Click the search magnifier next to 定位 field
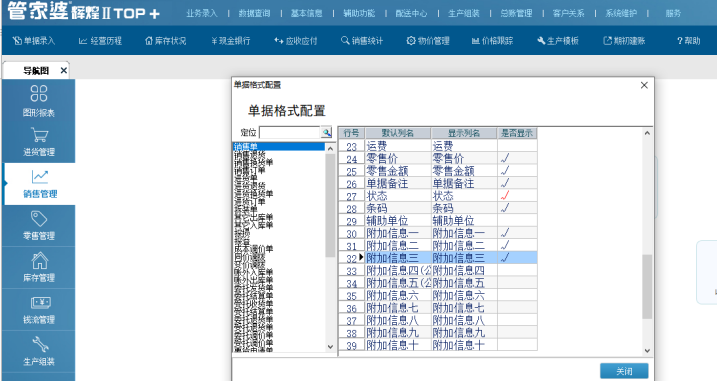 326,132
